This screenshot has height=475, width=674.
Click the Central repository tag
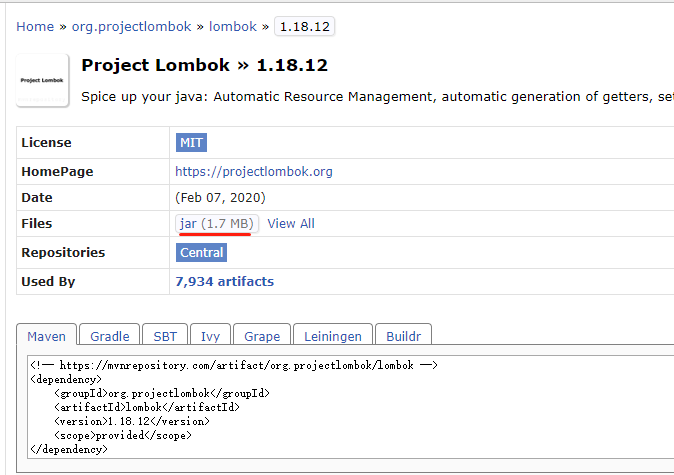coord(202,252)
